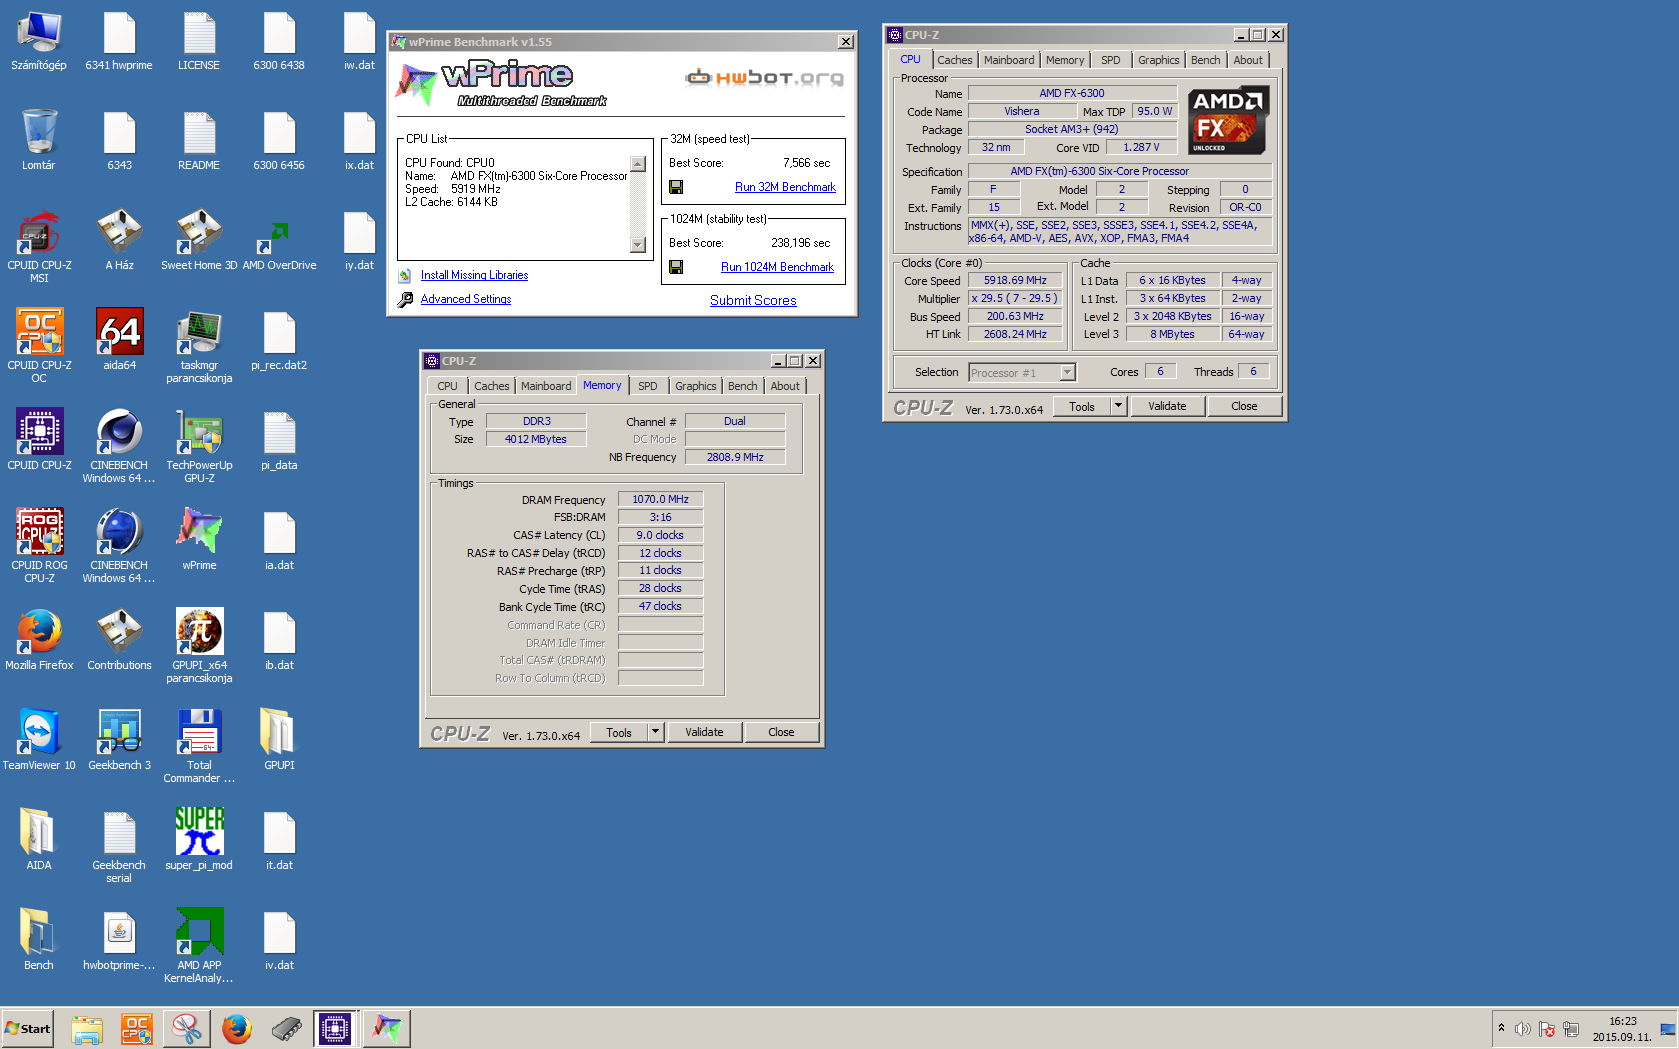Launch Total Commander shortcut
Image resolution: width=1679 pixels, height=1049 pixels.
coord(199,747)
